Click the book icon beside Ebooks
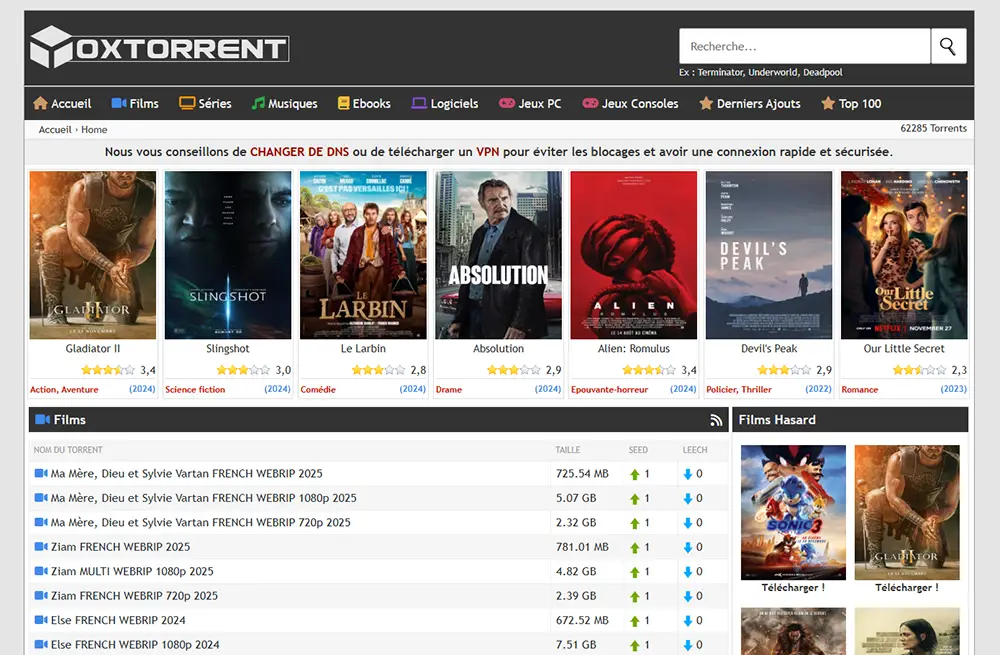Viewport: 1000px width, 655px height. point(344,103)
